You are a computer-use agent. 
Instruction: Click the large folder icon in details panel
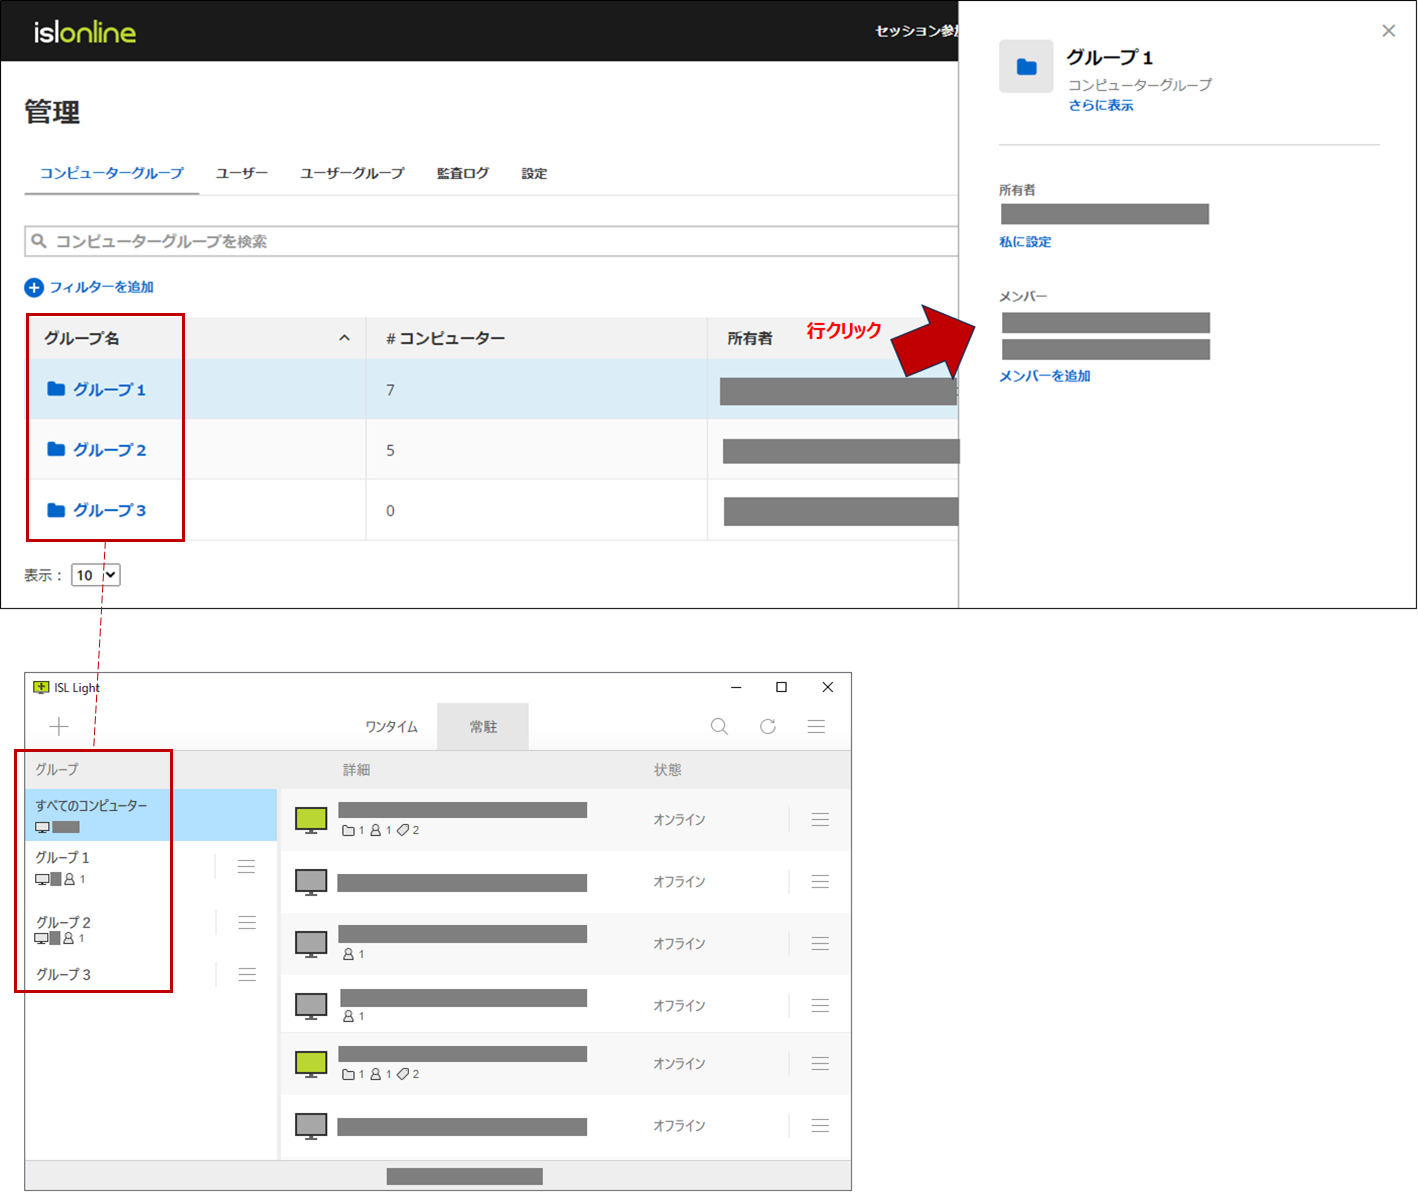pyautogui.click(x=1026, y=67)
